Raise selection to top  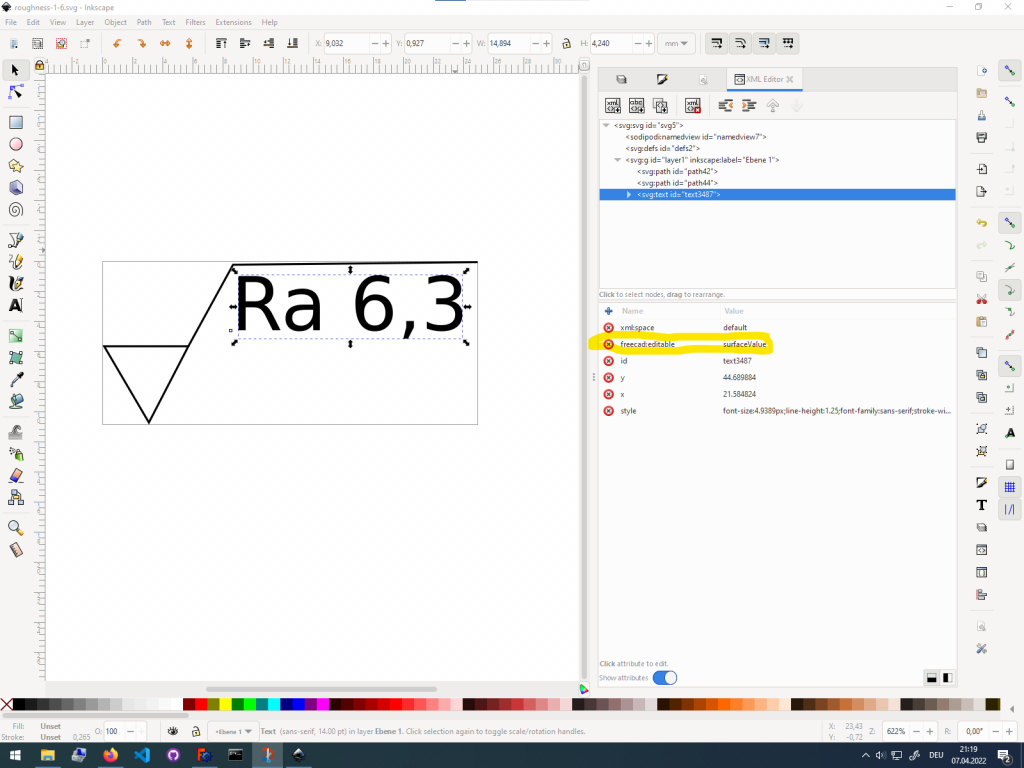[x=221, y=43]
